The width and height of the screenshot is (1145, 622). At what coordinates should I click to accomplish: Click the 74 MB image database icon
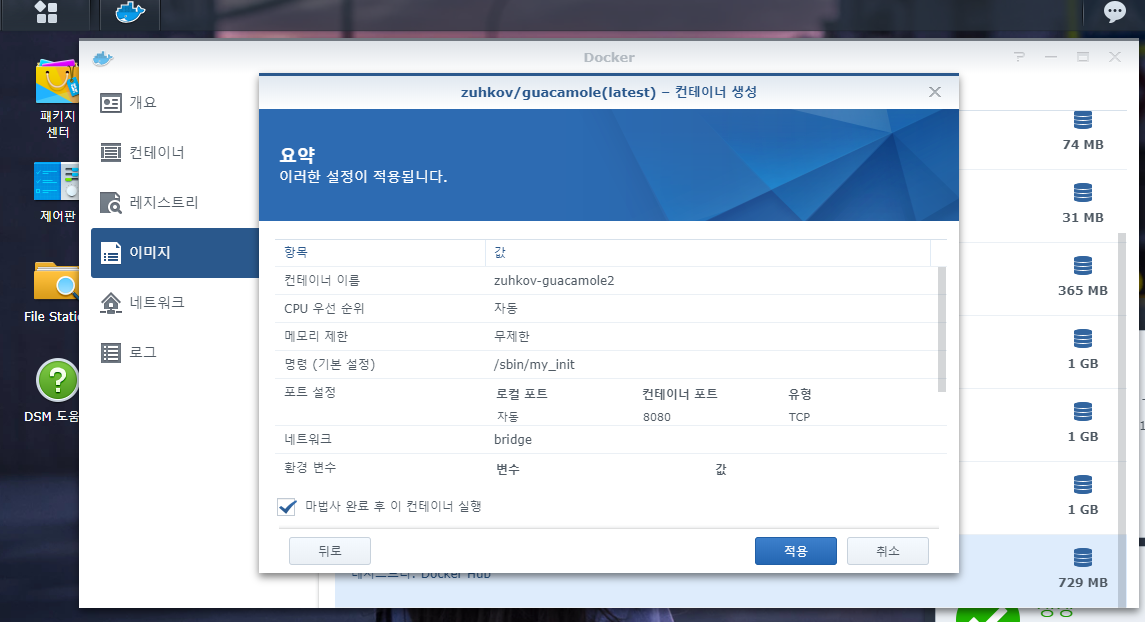1083,120
